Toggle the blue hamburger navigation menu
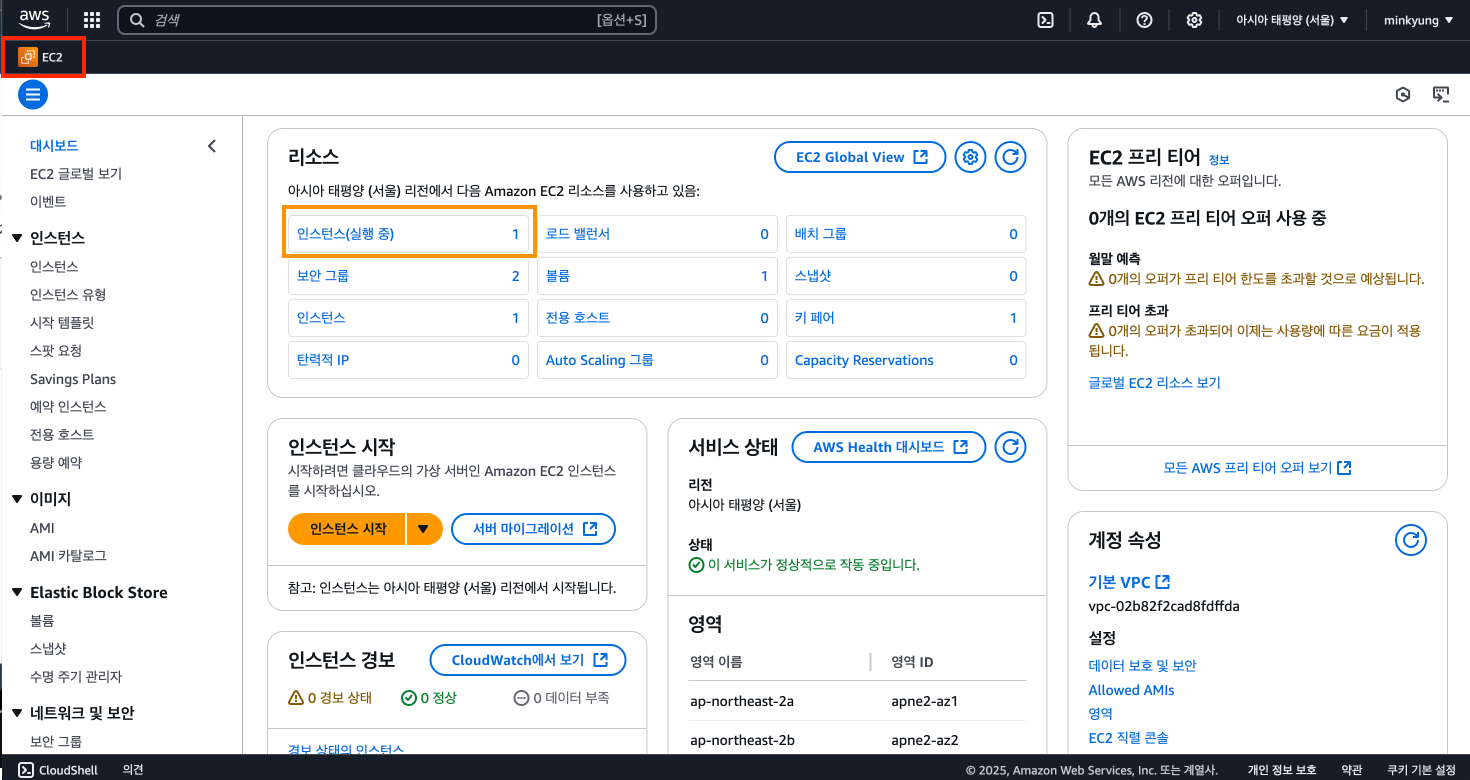Image resolution: width=1470 pixels, height=780 pixels. pyautogui.click(x=33, y=95)
